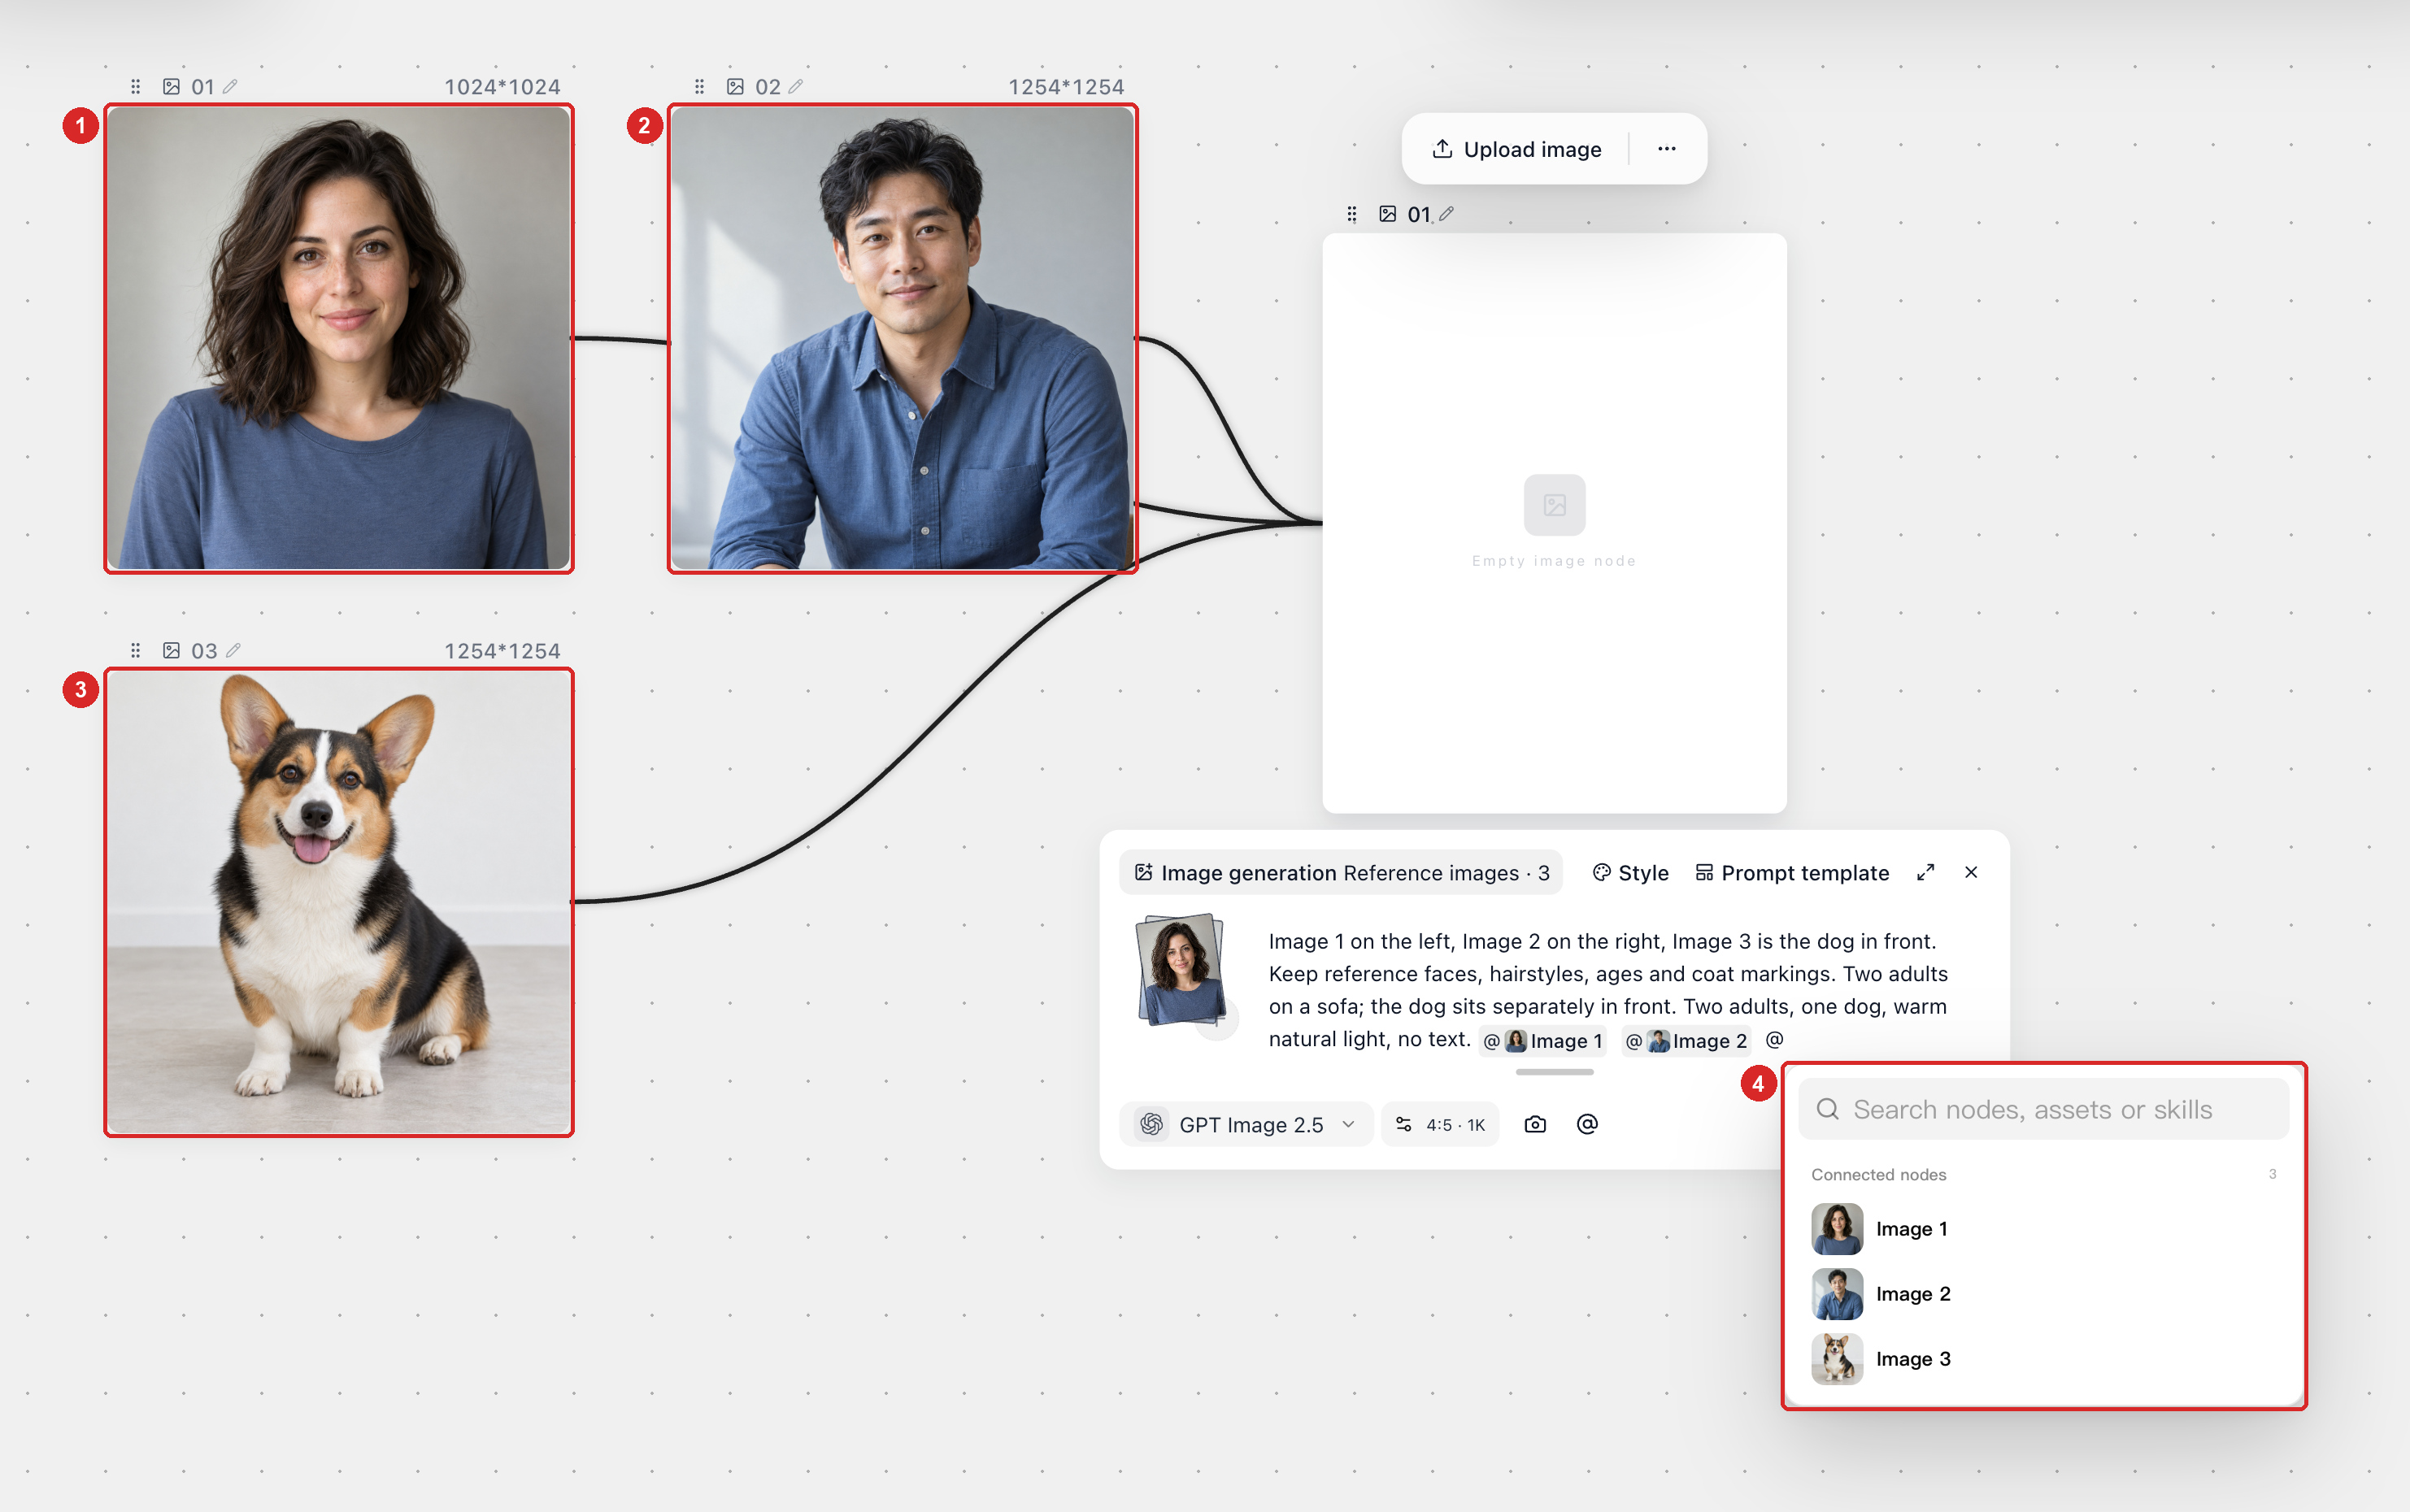Screen dimensions: 2410x1512
Task: Click the Upload image button
Action: point(1516,149)
